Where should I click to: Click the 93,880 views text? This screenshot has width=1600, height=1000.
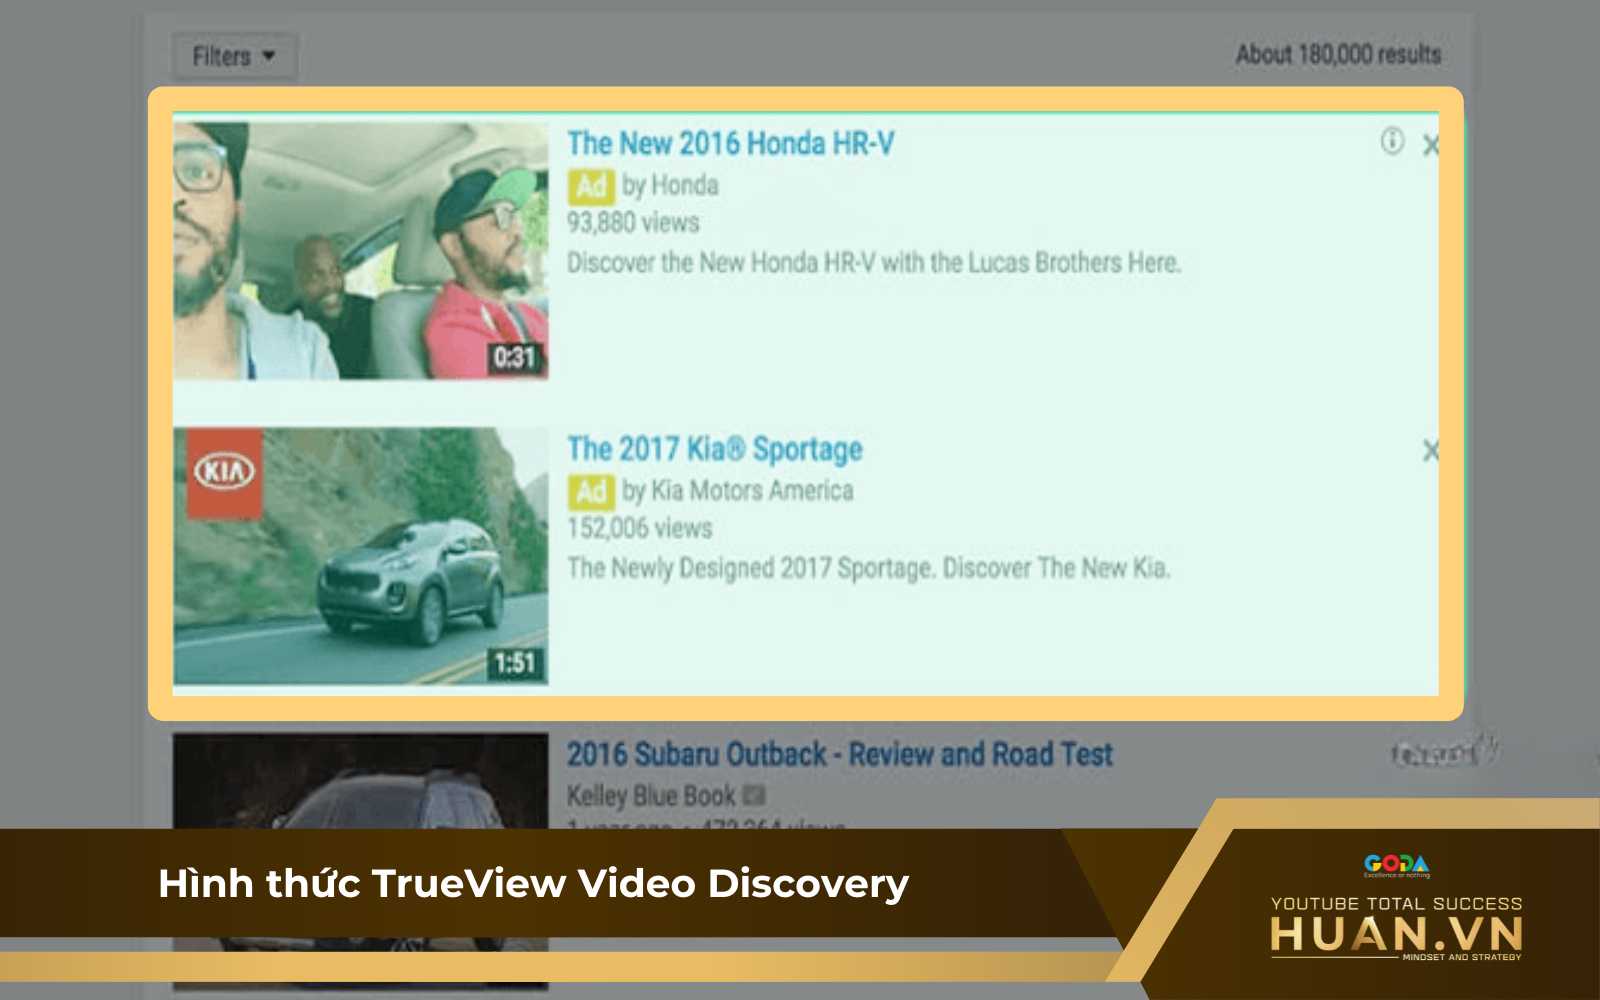pyautogui.click(x=633, y=223)
